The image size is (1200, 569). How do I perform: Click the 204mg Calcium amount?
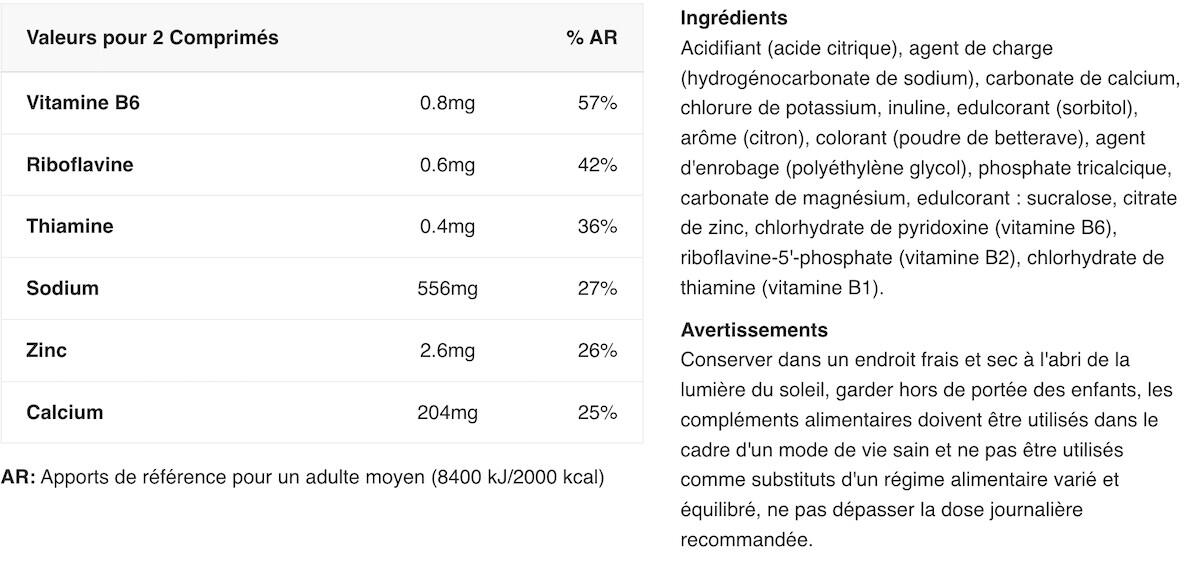point(447,413)
